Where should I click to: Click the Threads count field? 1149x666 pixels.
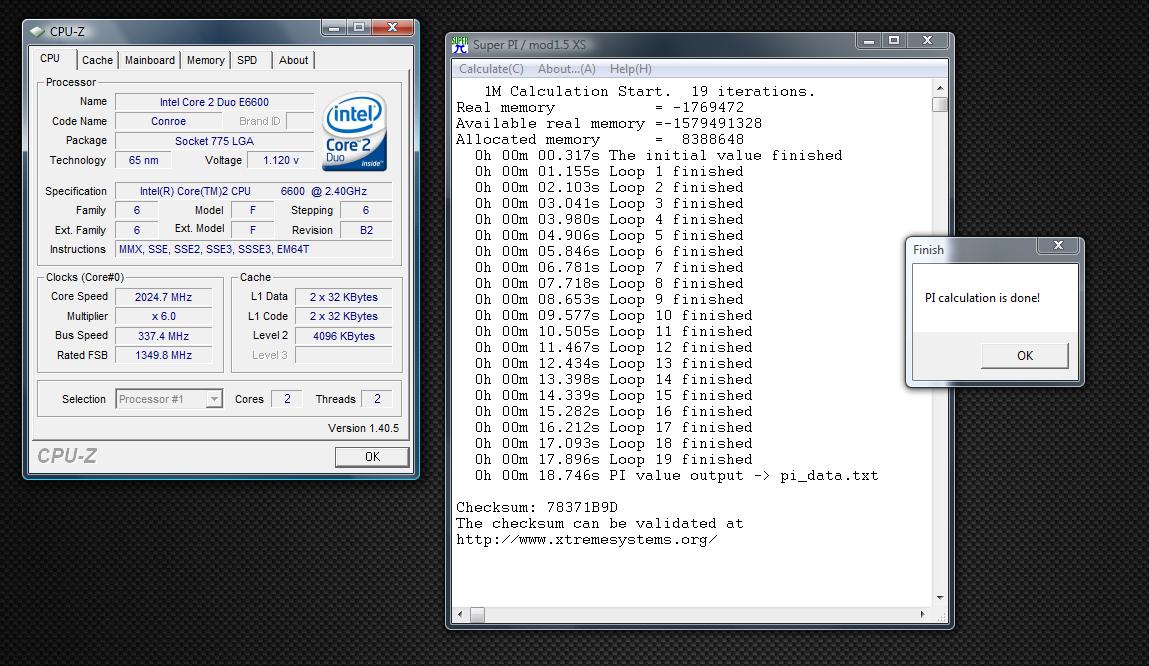377,399
